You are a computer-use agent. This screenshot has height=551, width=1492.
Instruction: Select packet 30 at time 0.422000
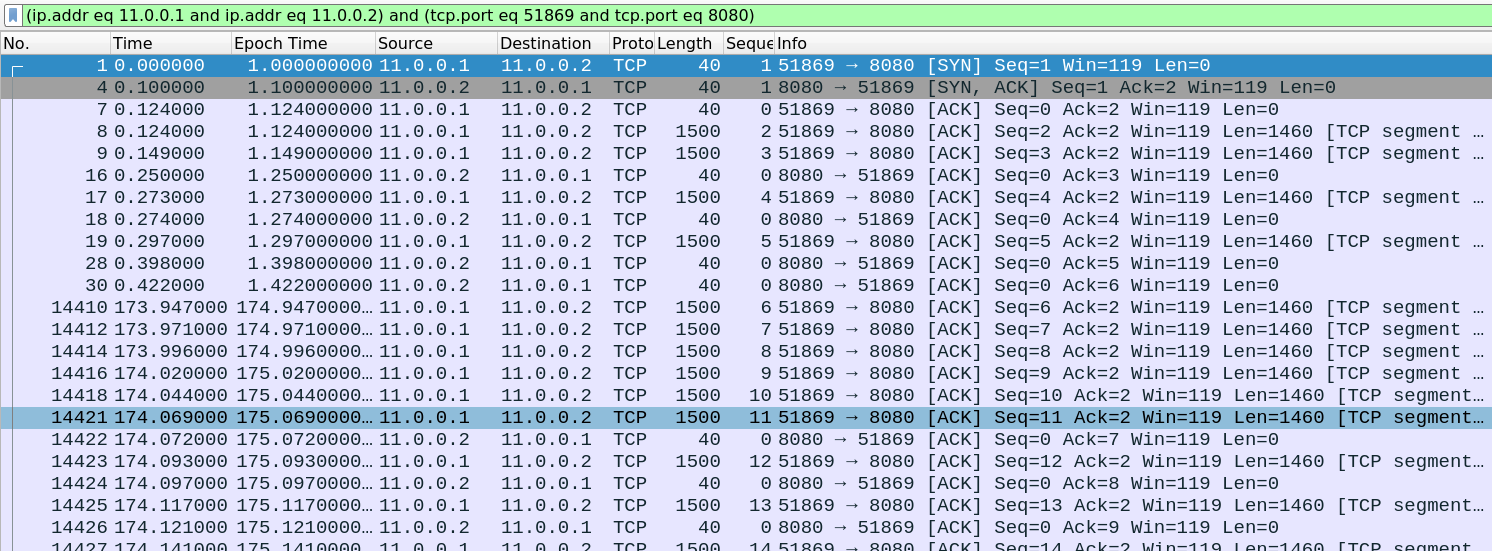(746, 285)
